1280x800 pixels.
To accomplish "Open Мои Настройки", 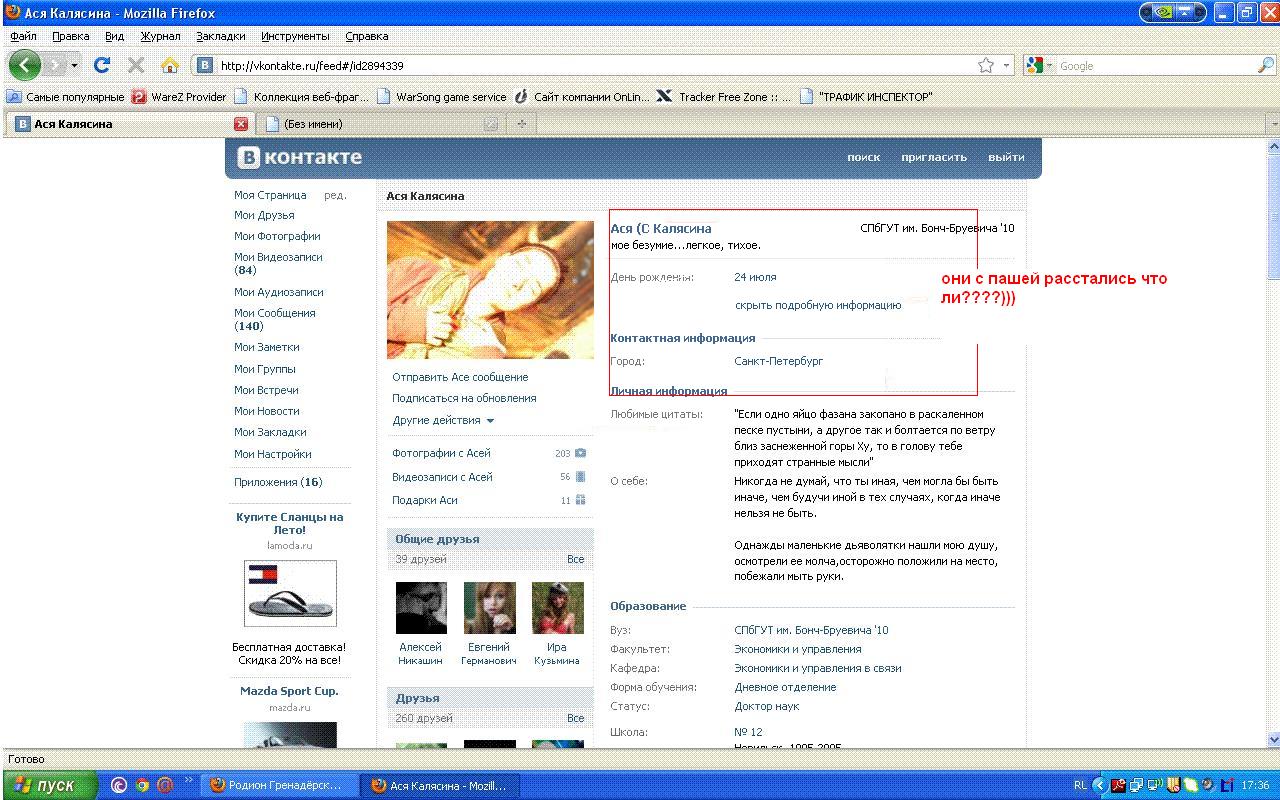I will point(272,454).
